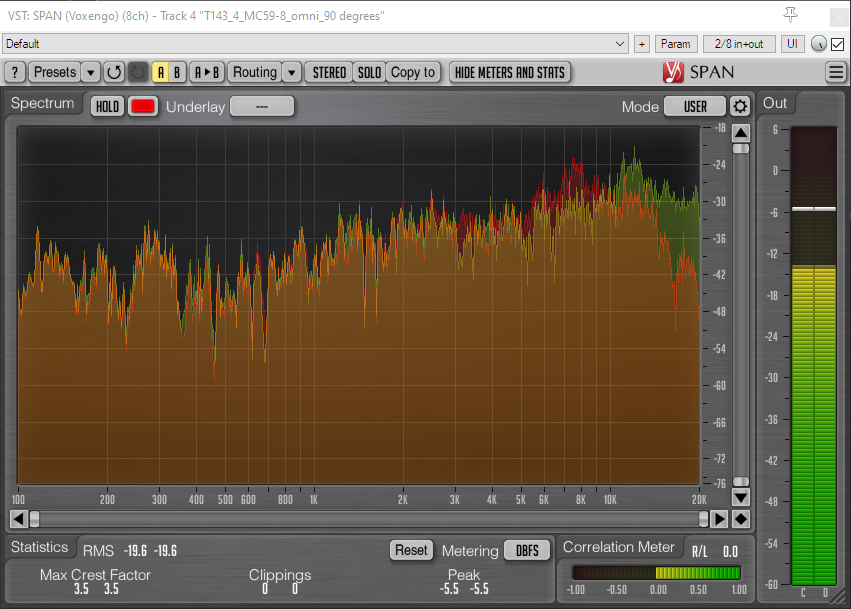Click the diamond zoom reset icon

[741, 519]
